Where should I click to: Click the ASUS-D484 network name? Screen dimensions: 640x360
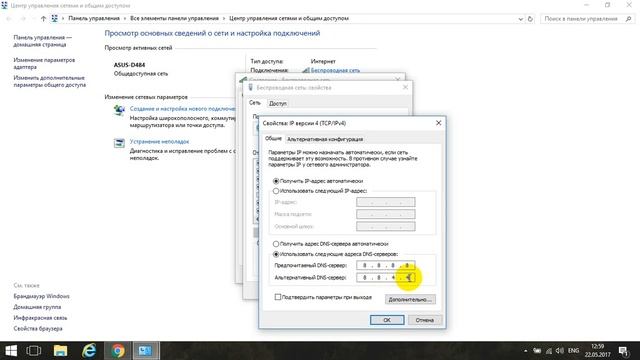click(x=129, y=65)
